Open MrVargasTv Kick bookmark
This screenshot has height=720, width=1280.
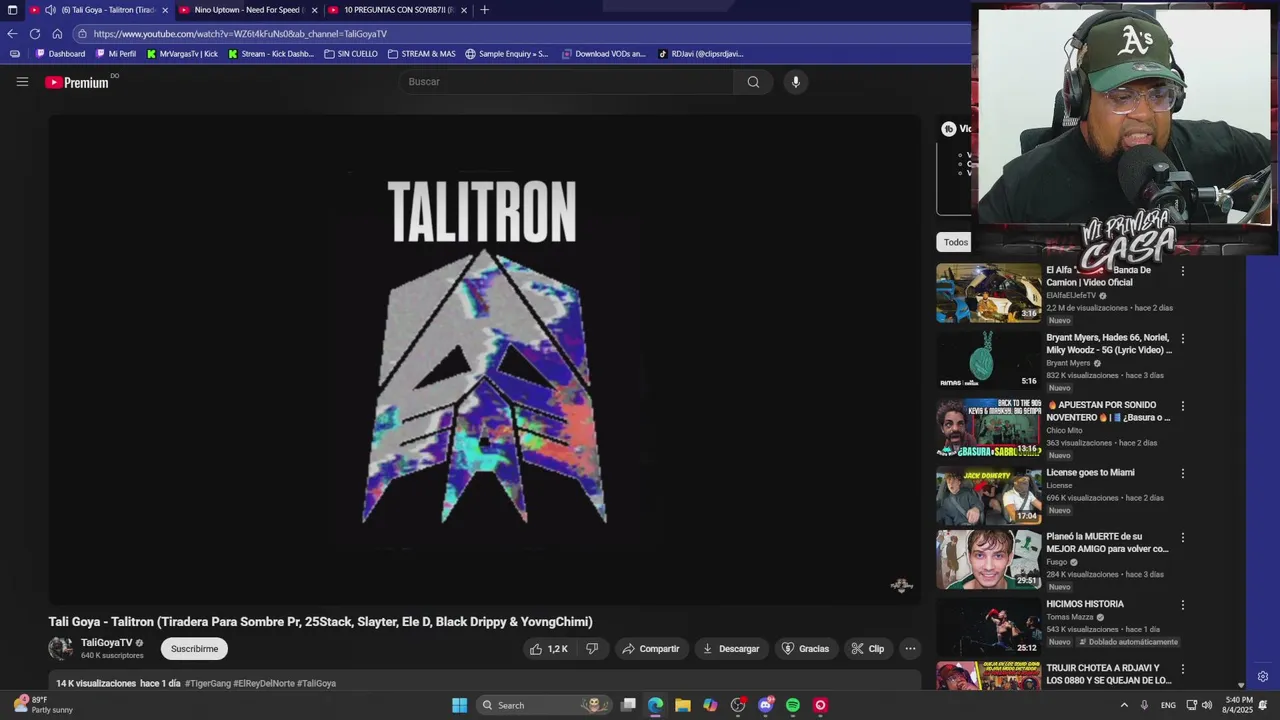click(182, 54)
